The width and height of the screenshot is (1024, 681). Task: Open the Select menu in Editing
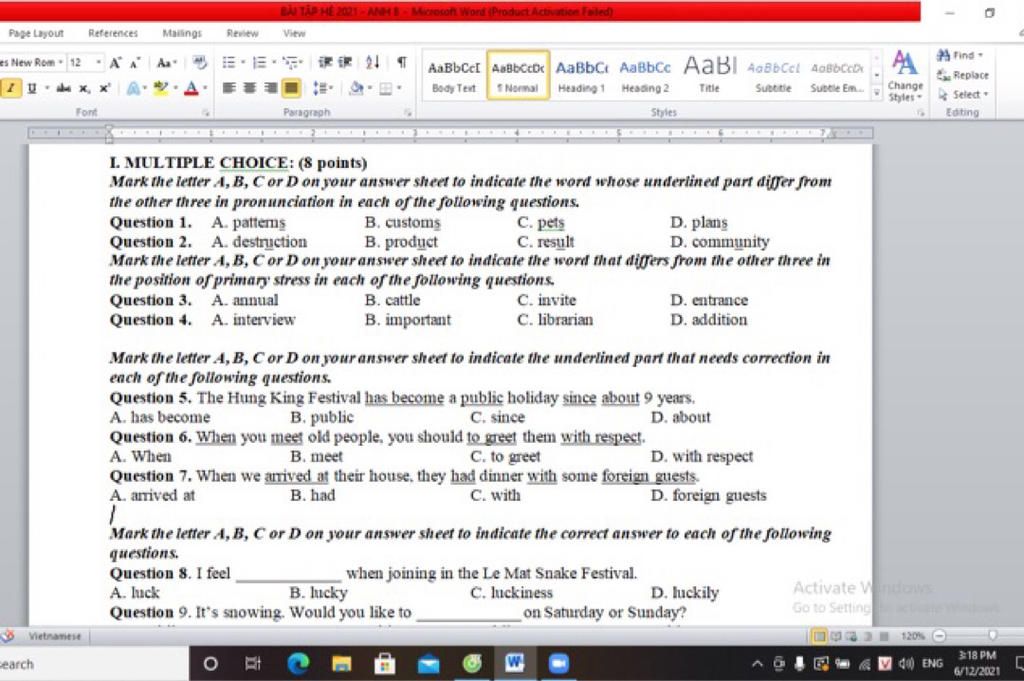(x=963, y=95)
